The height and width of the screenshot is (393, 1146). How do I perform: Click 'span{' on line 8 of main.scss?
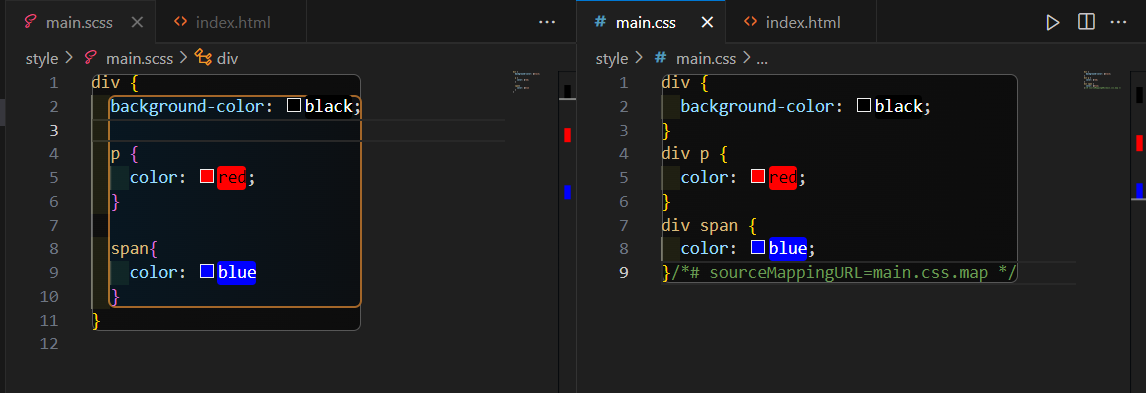(134, 249)
